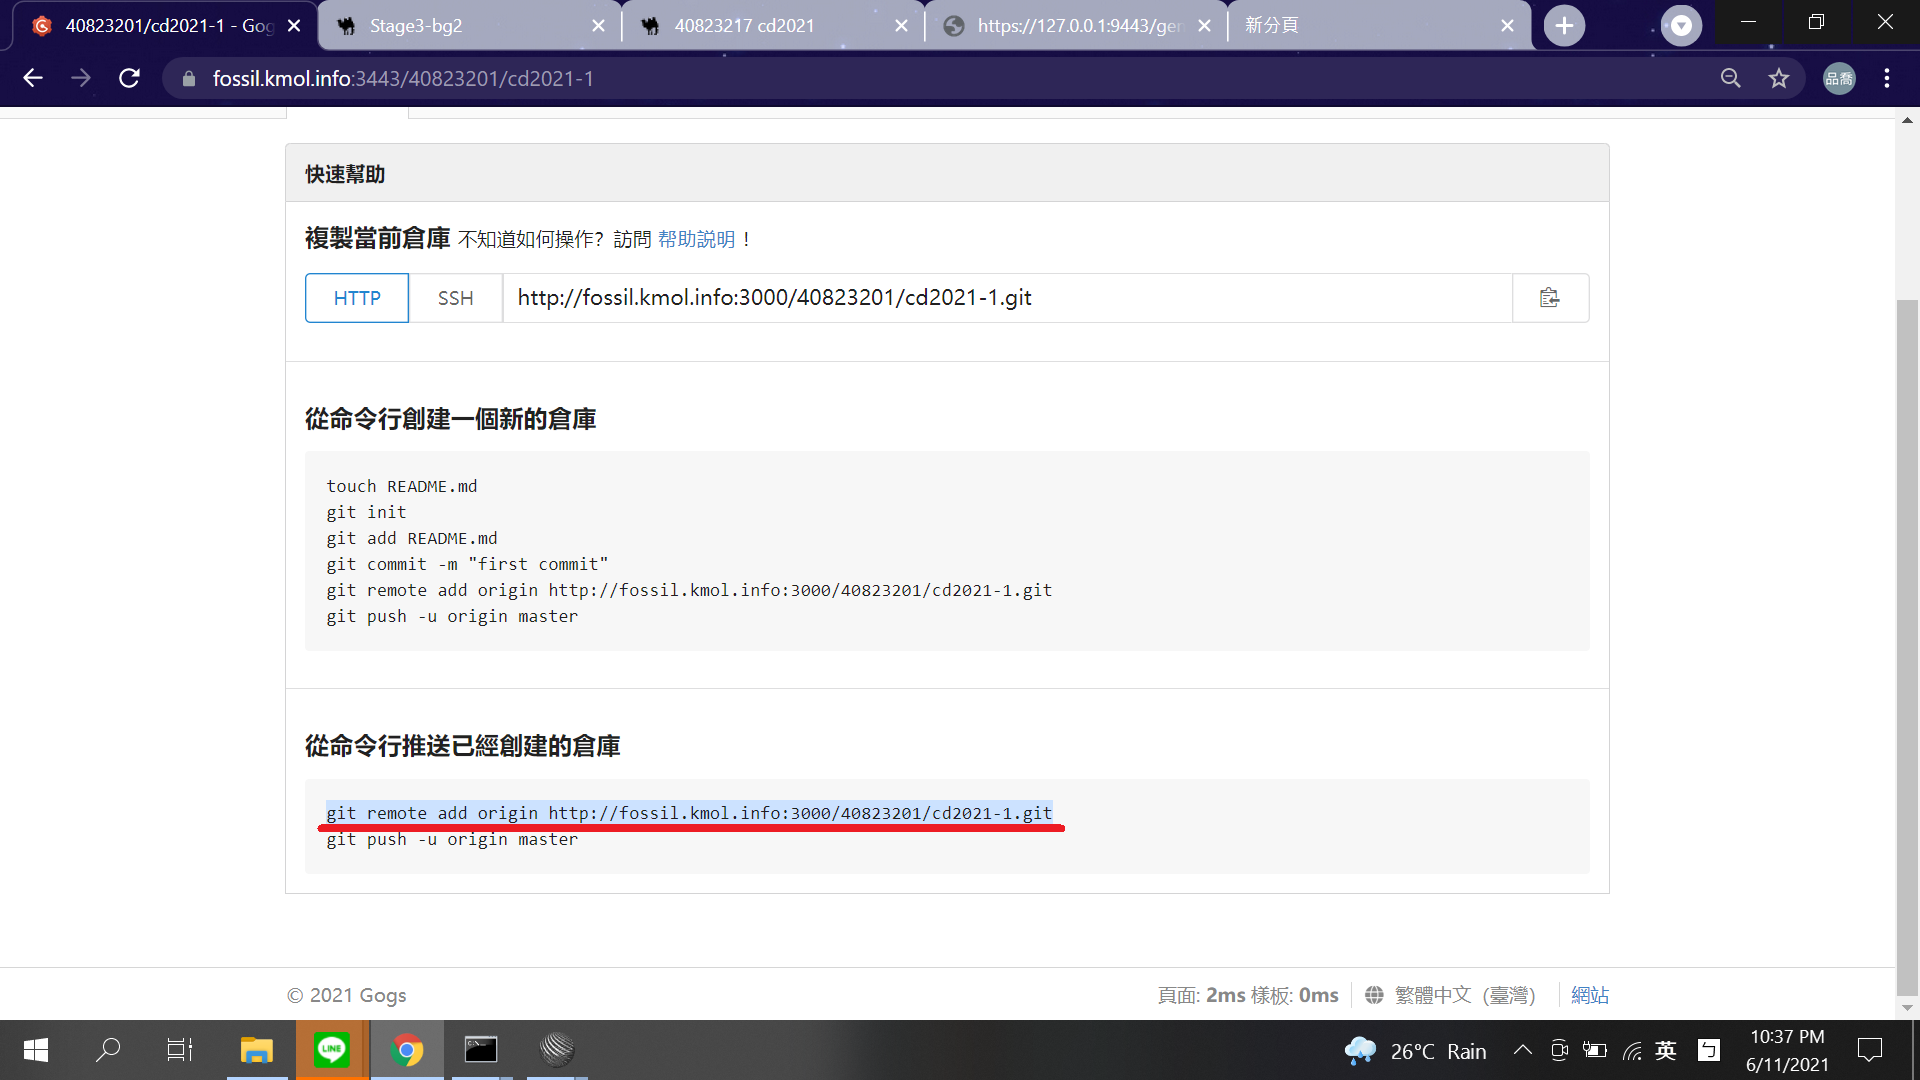Click the globe language icon in footer
Image resolution: width=1920 pixels, height=1080 pixels.
[1374, 995]
